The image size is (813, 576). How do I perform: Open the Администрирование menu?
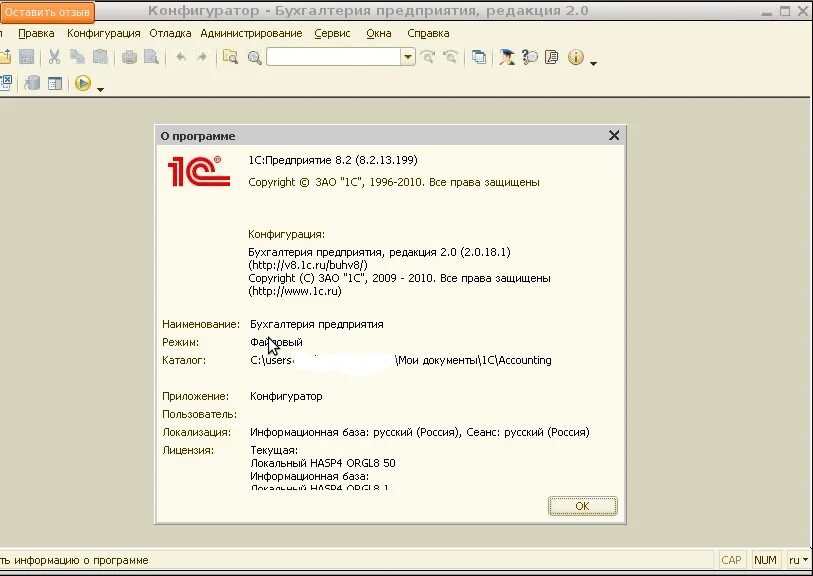pyautogui.click(x=251, y=33)
